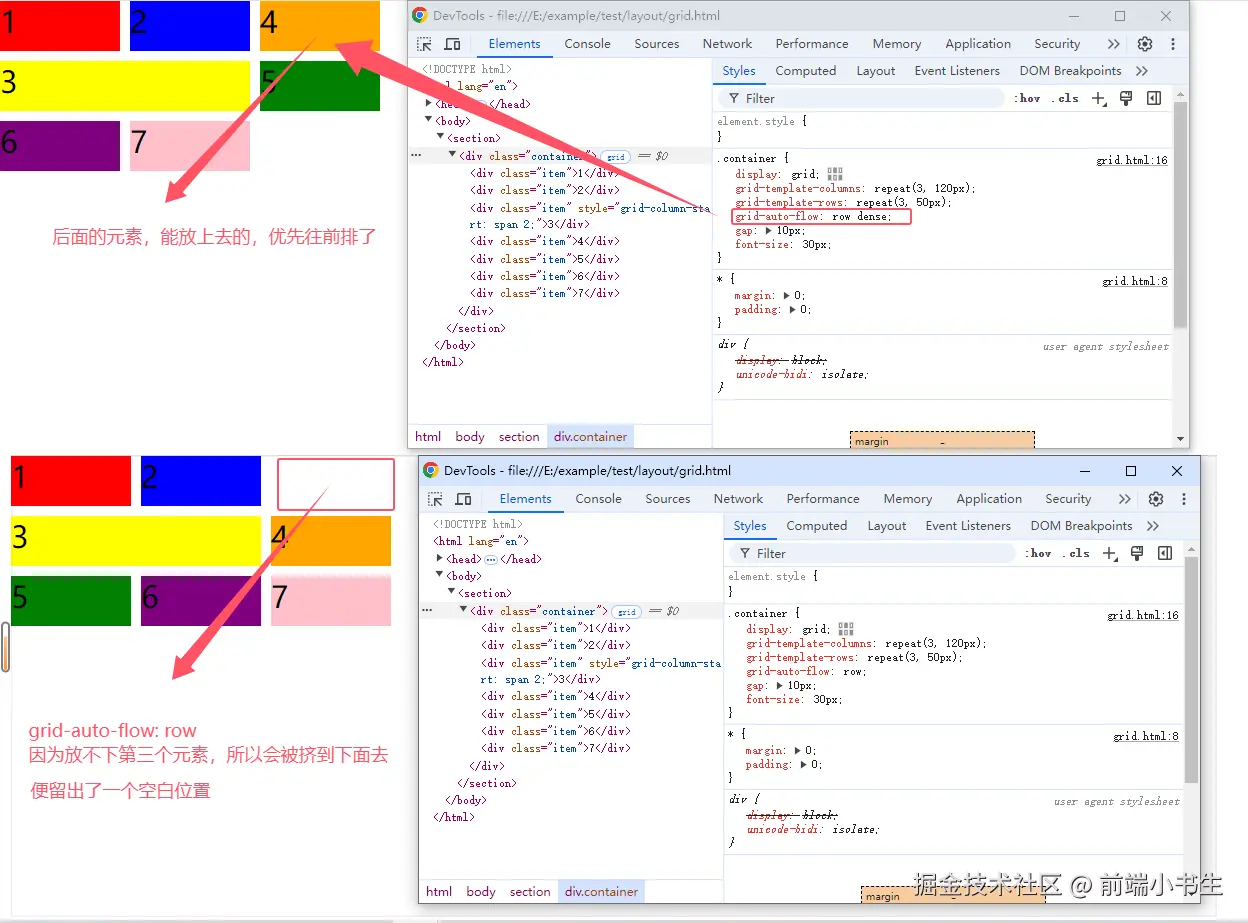Add new style rule in upper DevTools

coord(1099,98)
